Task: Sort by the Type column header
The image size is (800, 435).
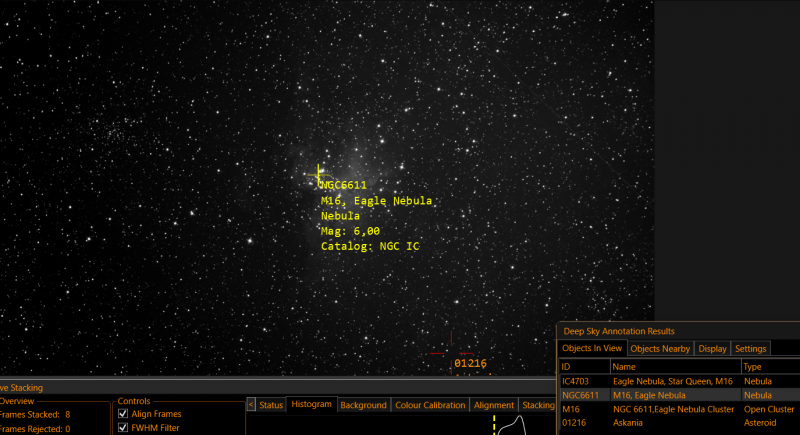Action: (x=770, y=367)
